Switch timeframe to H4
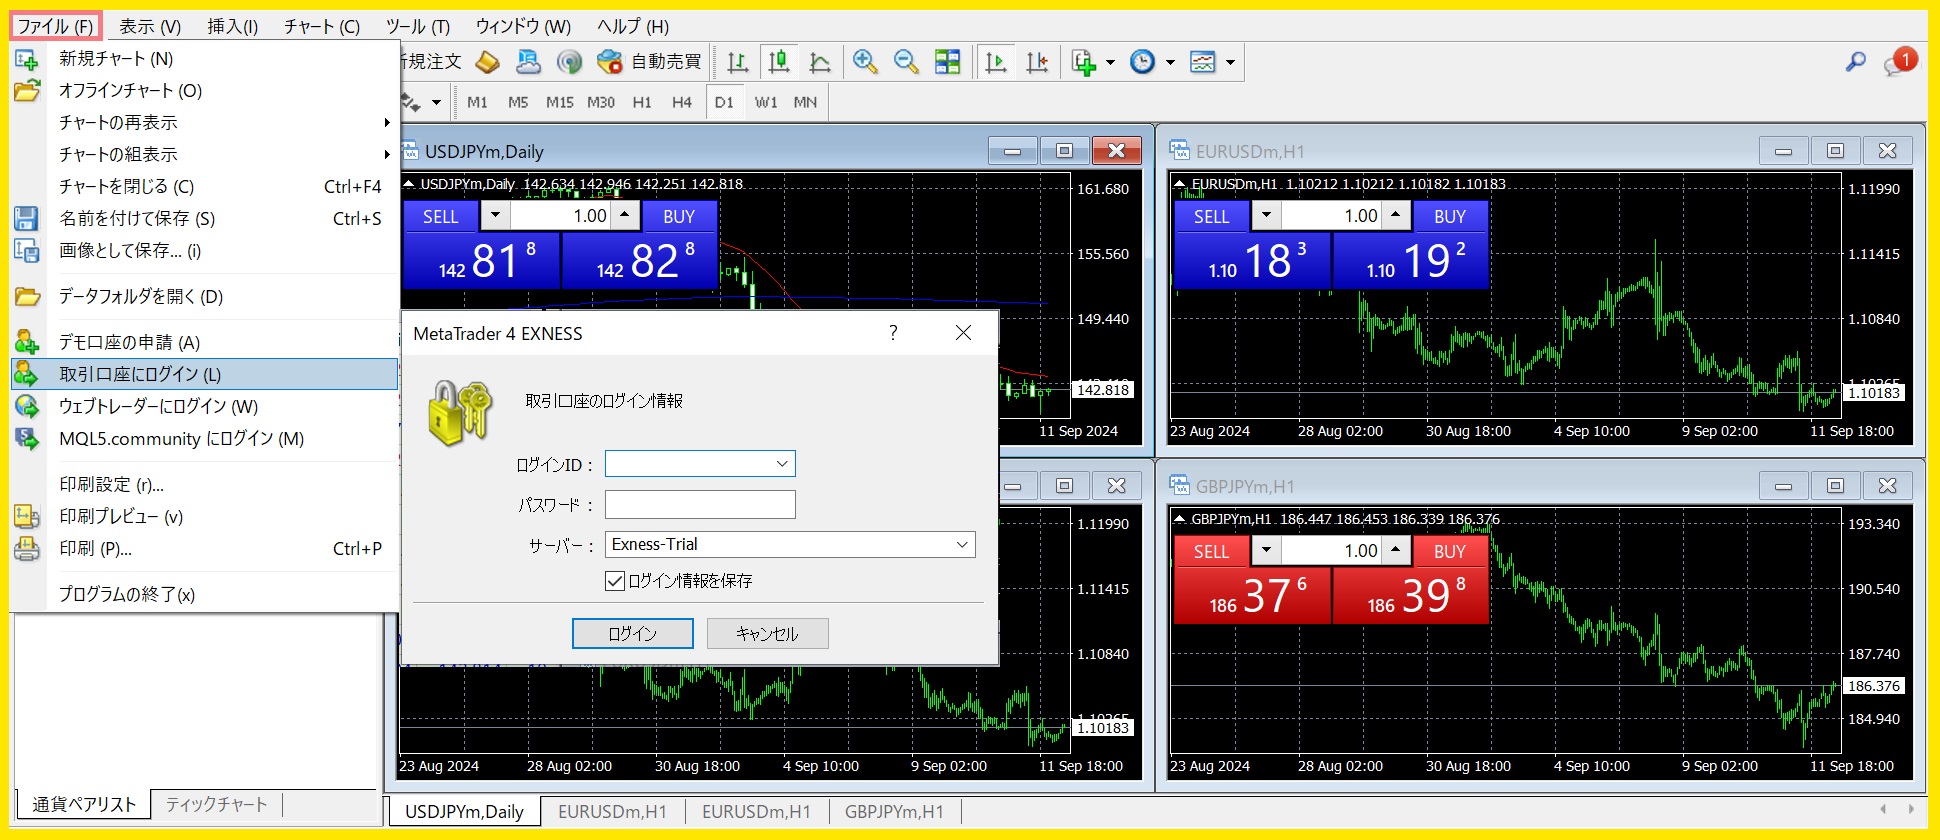Viewport: 1940px width, 840px height. pyautogui.click(x=682, y=102)
